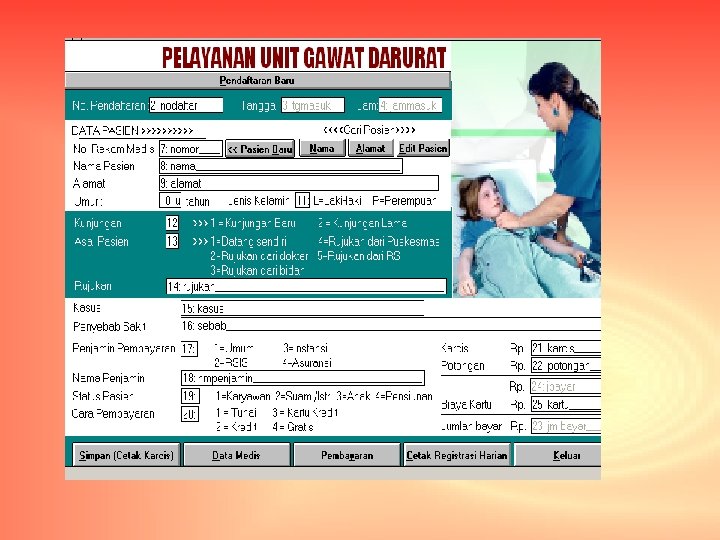Click the Alamat input field
This screenshot has width=720, height=540.
coord(298,183)
